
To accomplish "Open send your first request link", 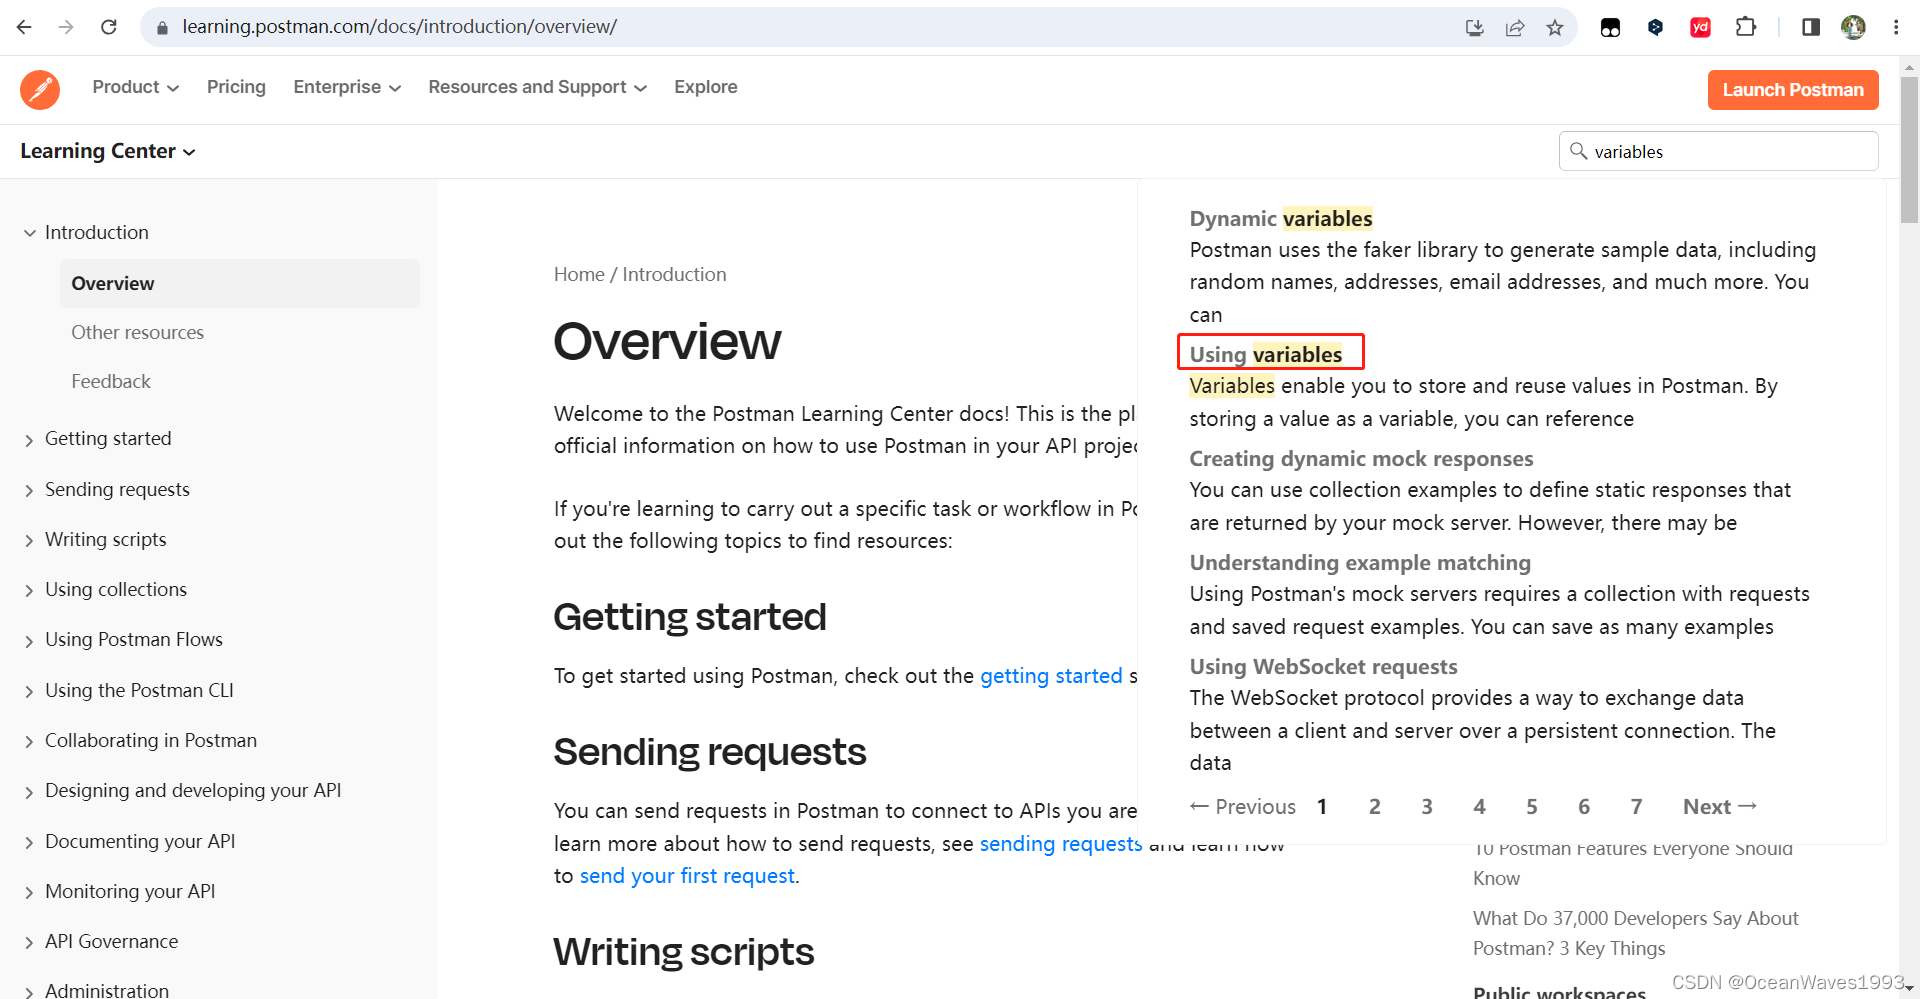I will click(x=687, y=876).
